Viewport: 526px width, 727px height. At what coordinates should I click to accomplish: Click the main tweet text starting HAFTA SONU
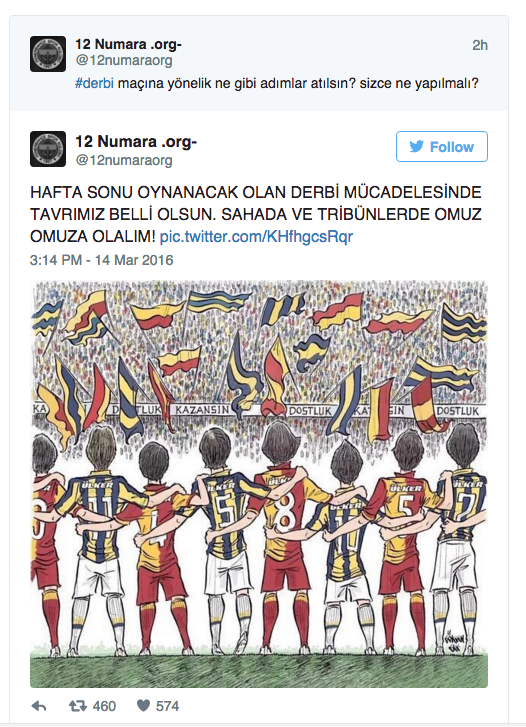256,214
